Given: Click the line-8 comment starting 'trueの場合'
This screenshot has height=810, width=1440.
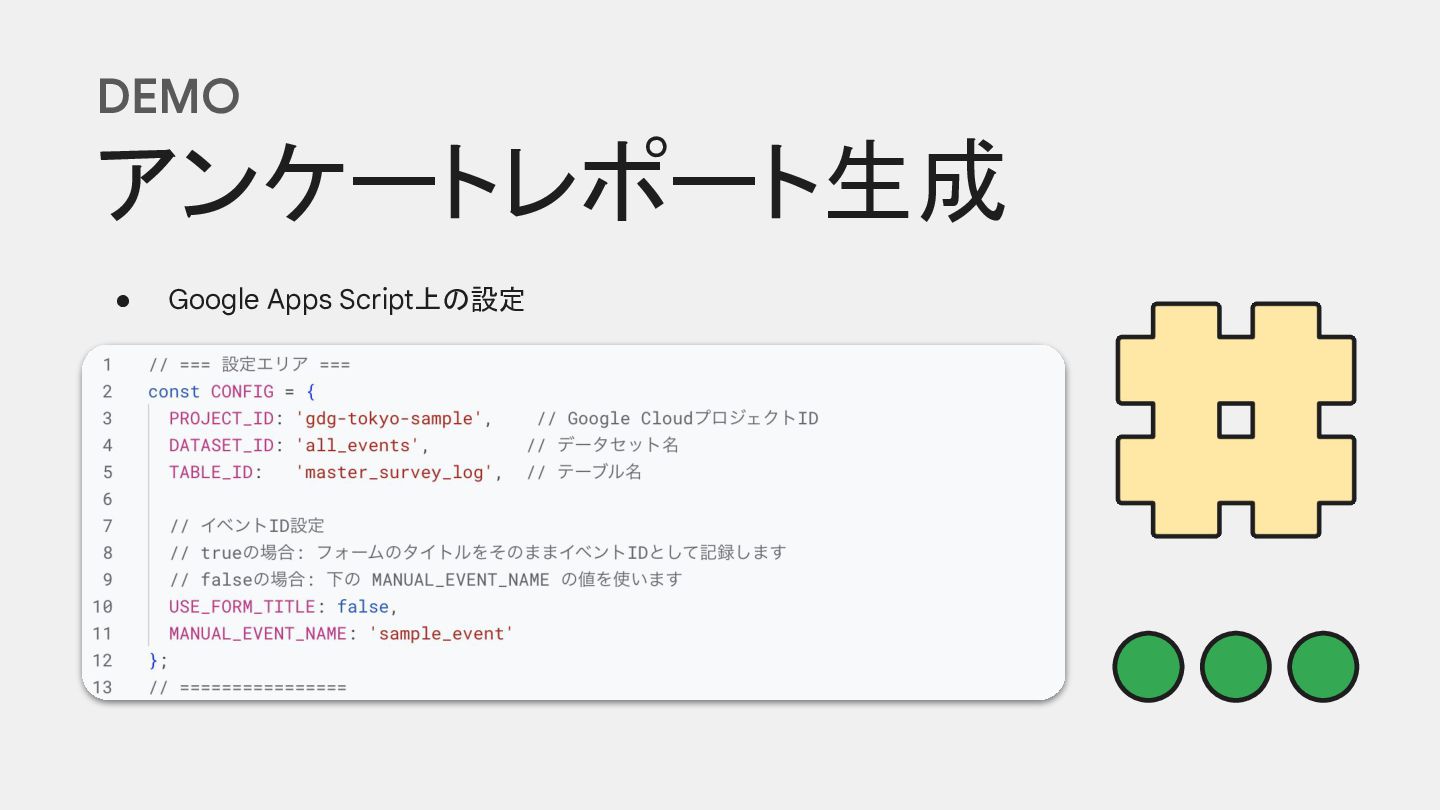Looking at the screenshot, I should (478, 553).
